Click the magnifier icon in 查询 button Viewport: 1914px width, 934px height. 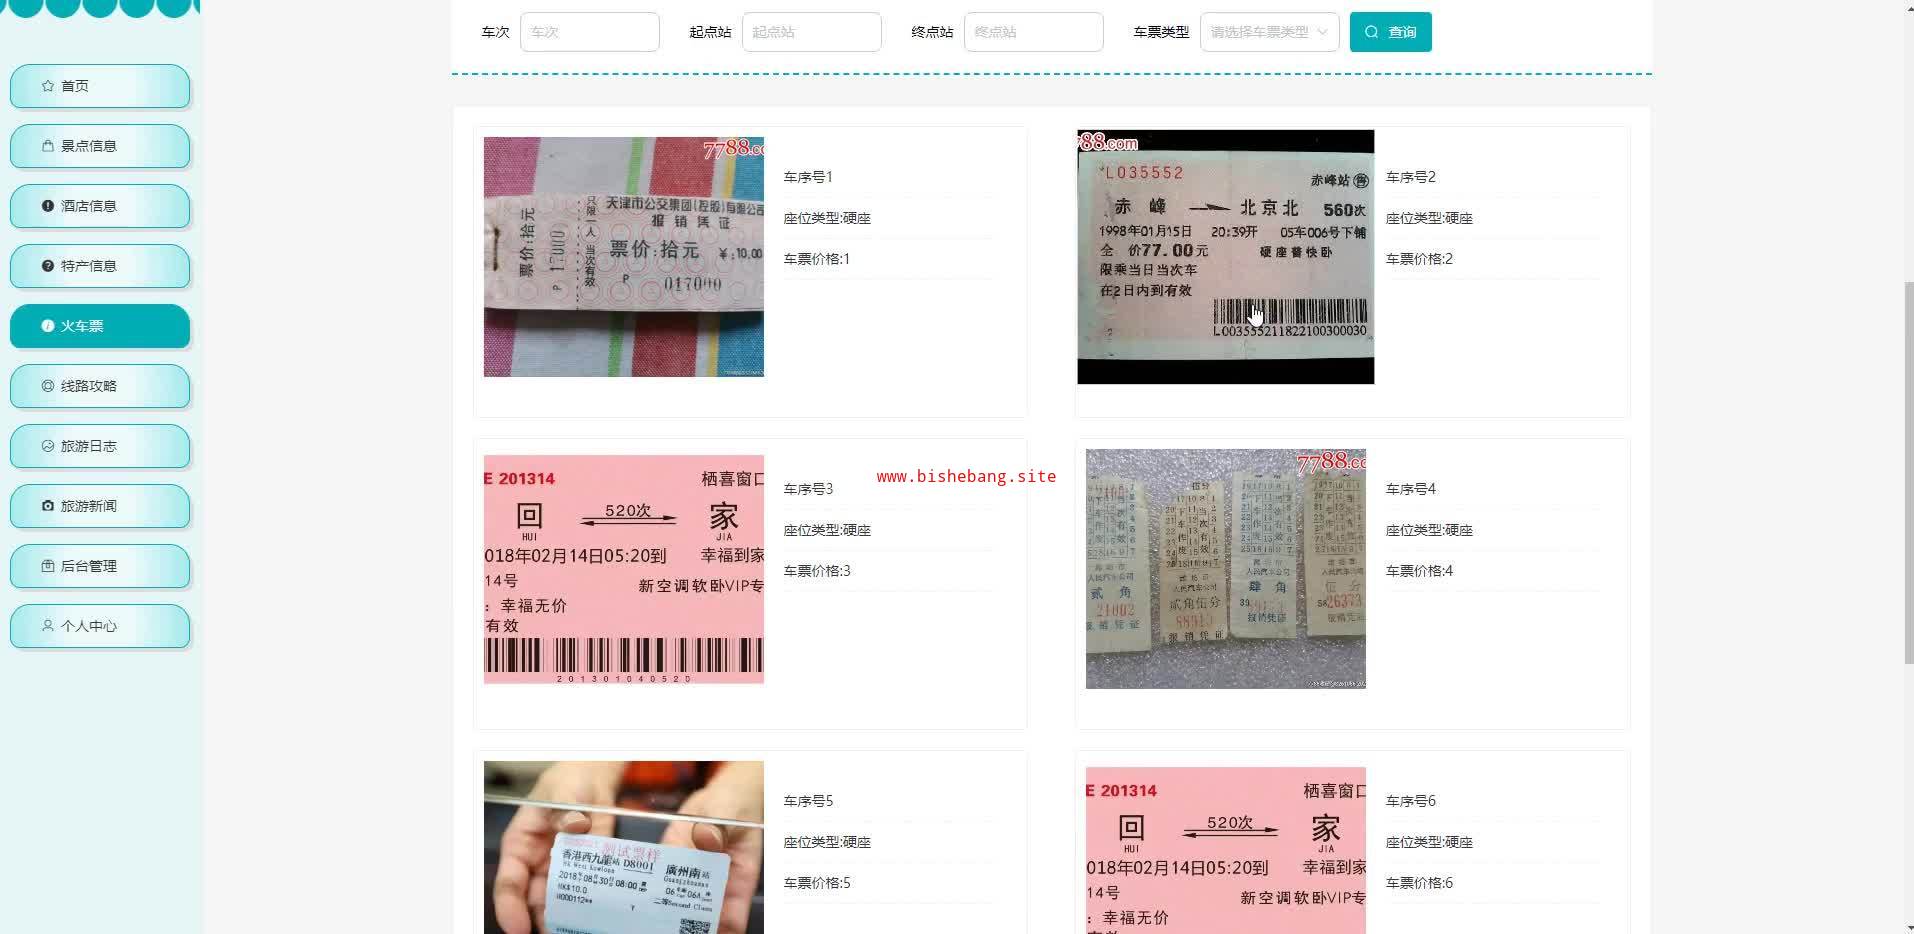[x=1372, y=32]
